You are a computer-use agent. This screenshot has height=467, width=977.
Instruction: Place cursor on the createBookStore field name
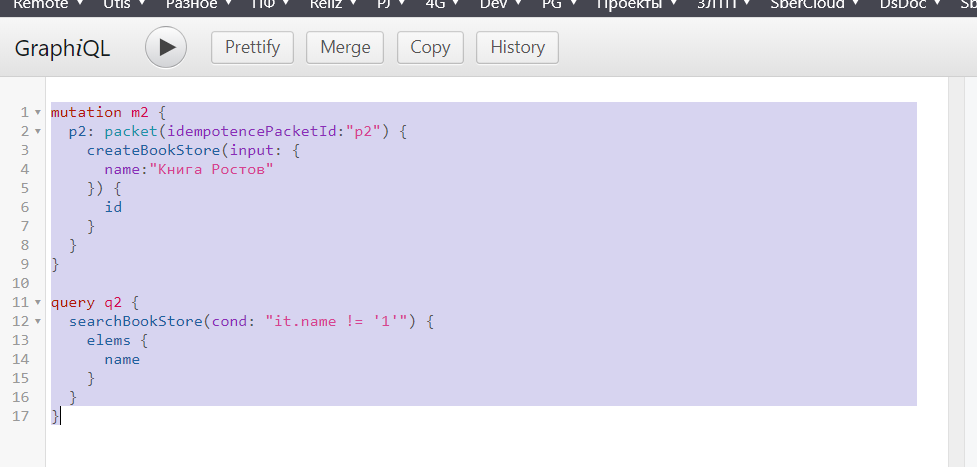coord(148,150)
